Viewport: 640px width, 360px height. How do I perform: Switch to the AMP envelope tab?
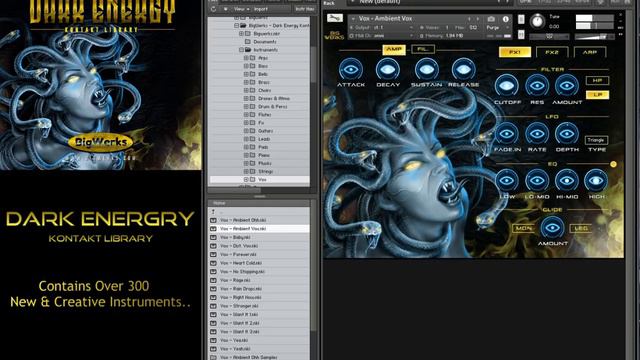393,49
